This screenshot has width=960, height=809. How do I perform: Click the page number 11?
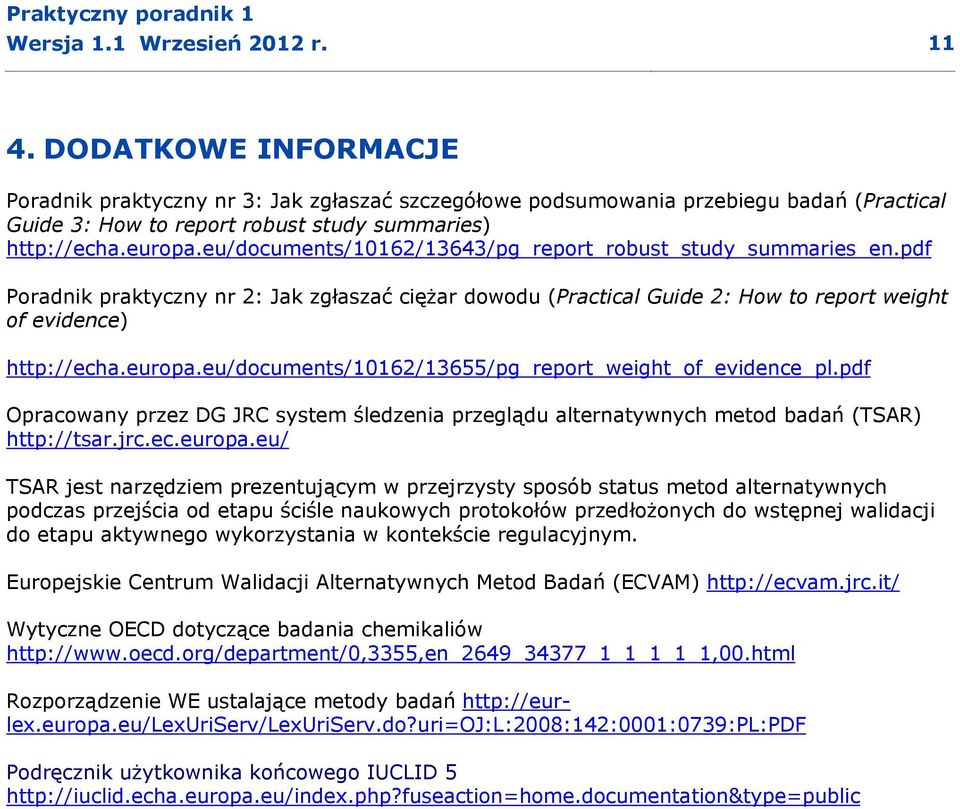(941, 43)
